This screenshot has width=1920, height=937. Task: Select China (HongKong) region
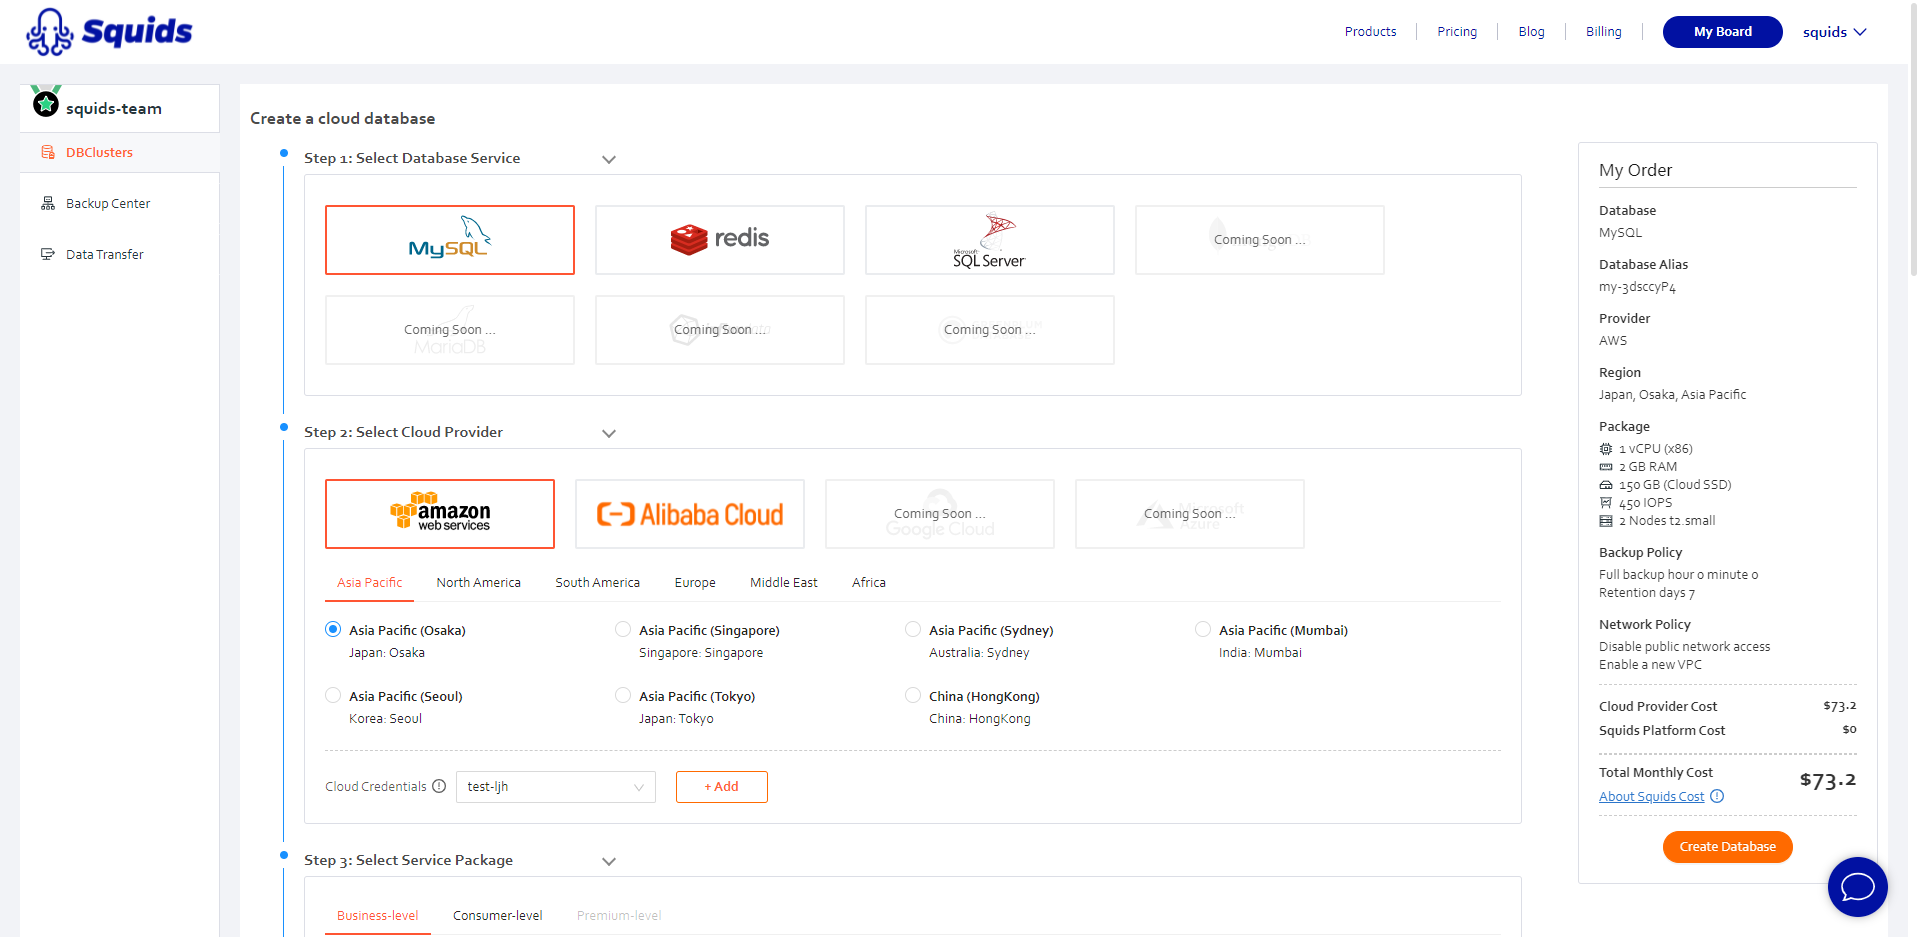coord(913,695)
